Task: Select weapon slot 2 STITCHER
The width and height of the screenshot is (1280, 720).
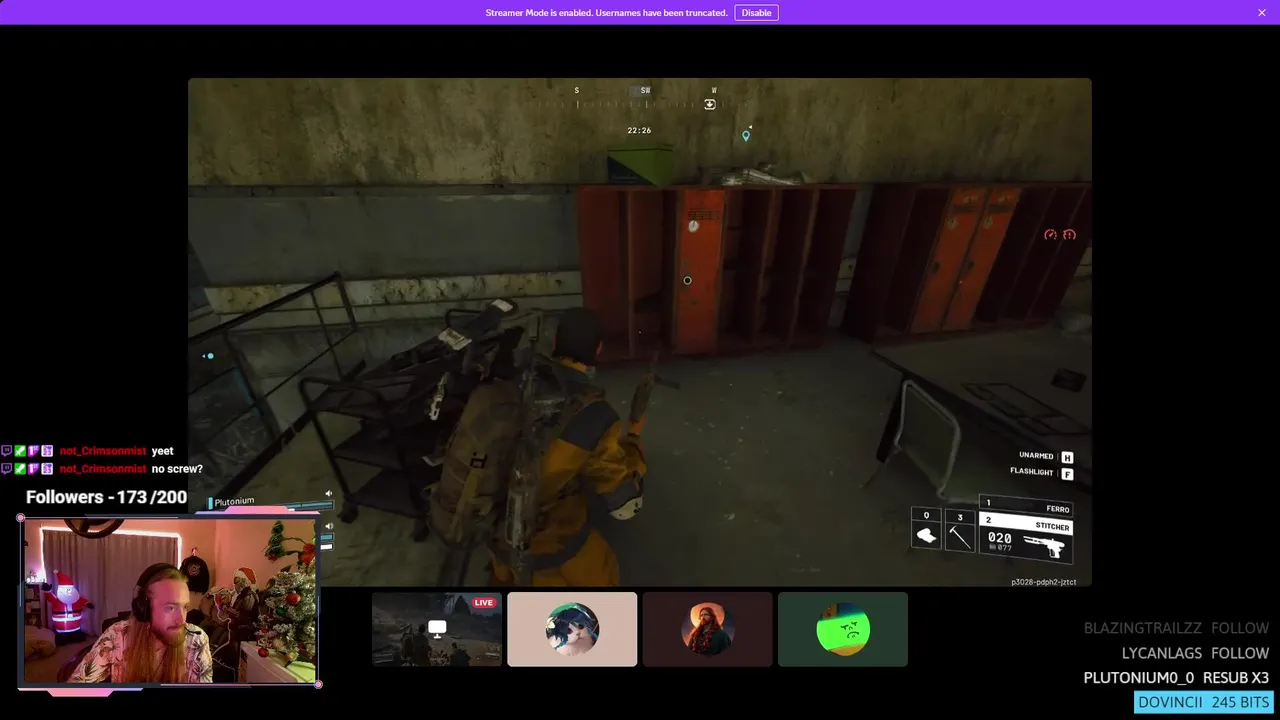Action: [1026, 523]
